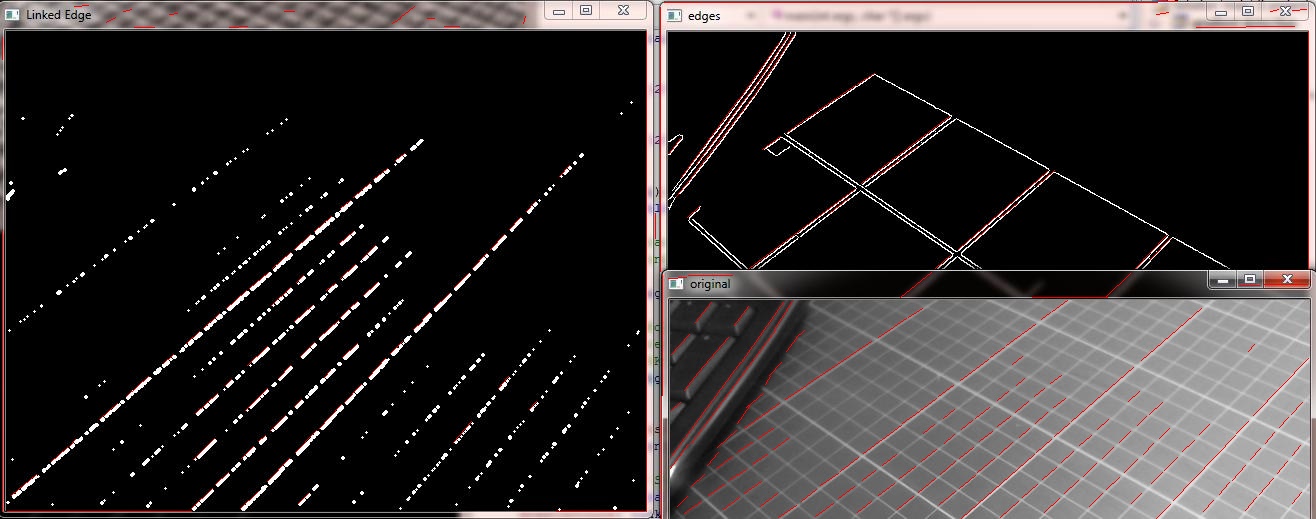This screenshot has height=519, width=1316.
Task: Click the original window title text
Action: coord(710,284)
